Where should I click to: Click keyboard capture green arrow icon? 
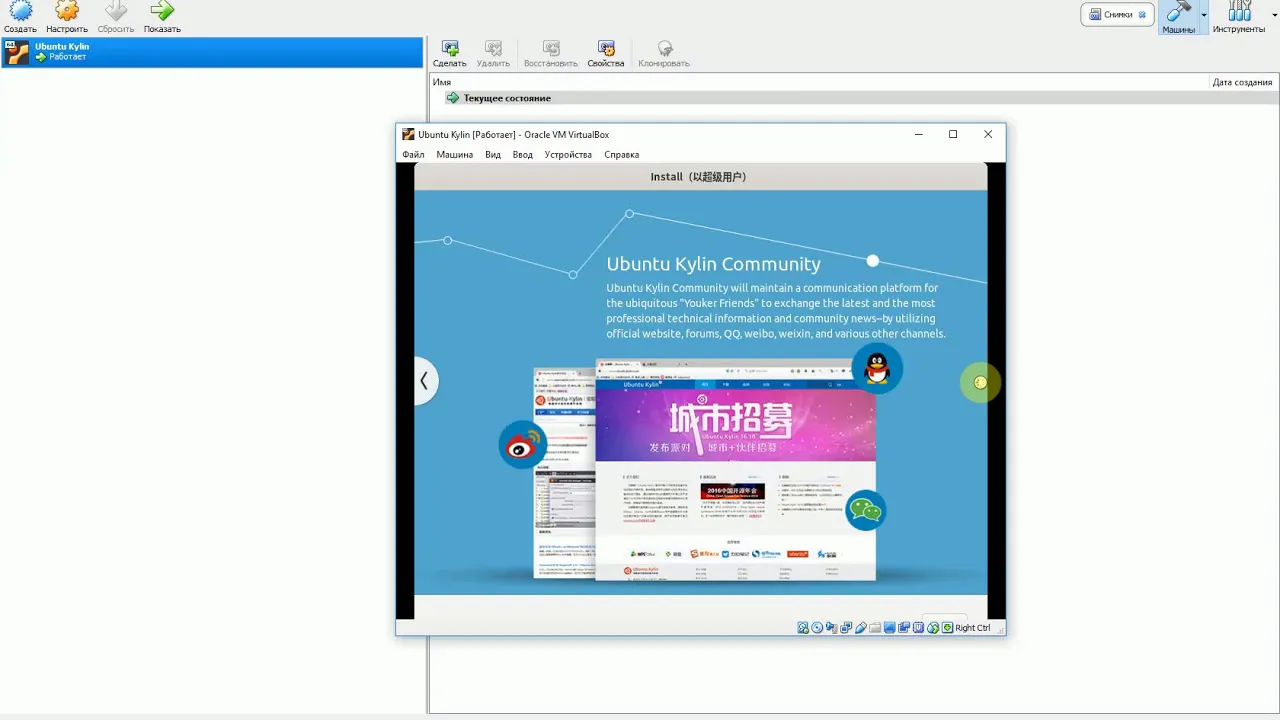click(x=947, y=628)
